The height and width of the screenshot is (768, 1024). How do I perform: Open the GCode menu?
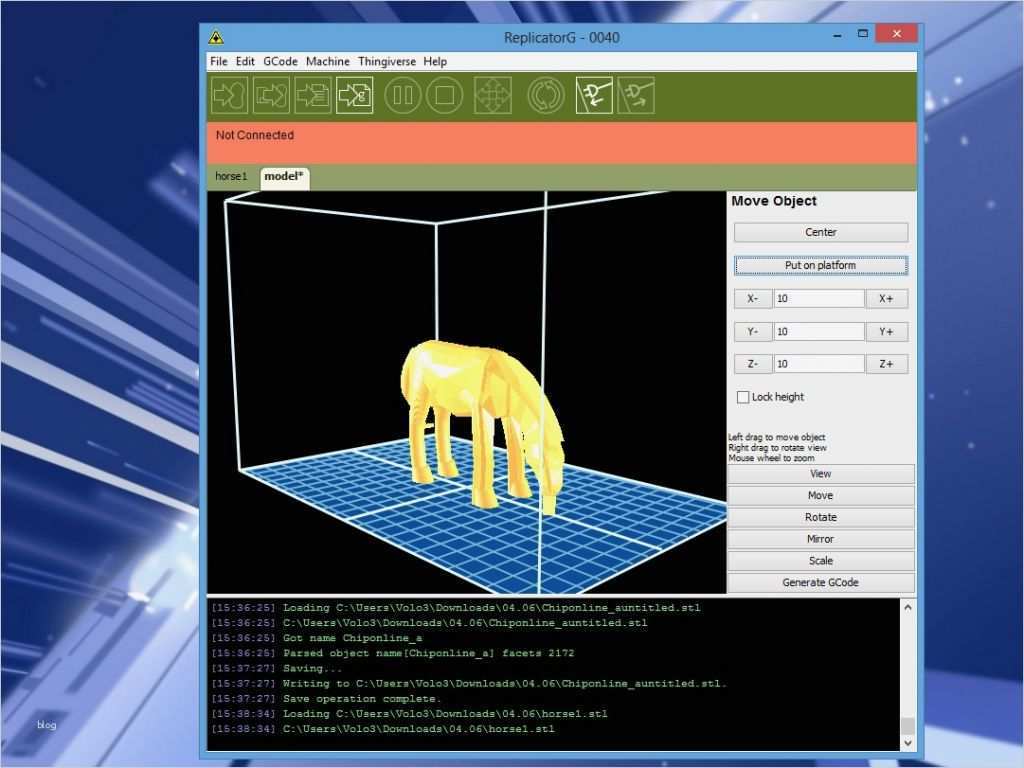[x=280, y=62]
